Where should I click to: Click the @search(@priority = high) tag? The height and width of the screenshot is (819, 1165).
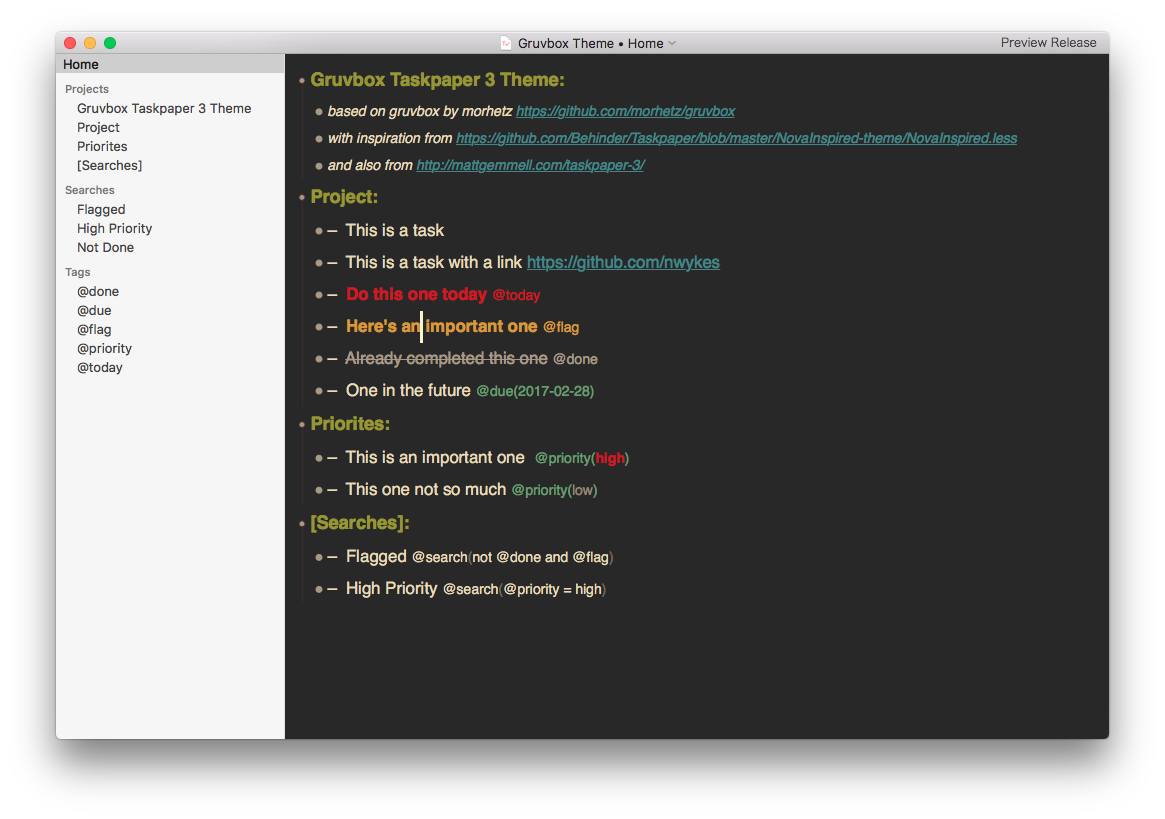(525, 589)
